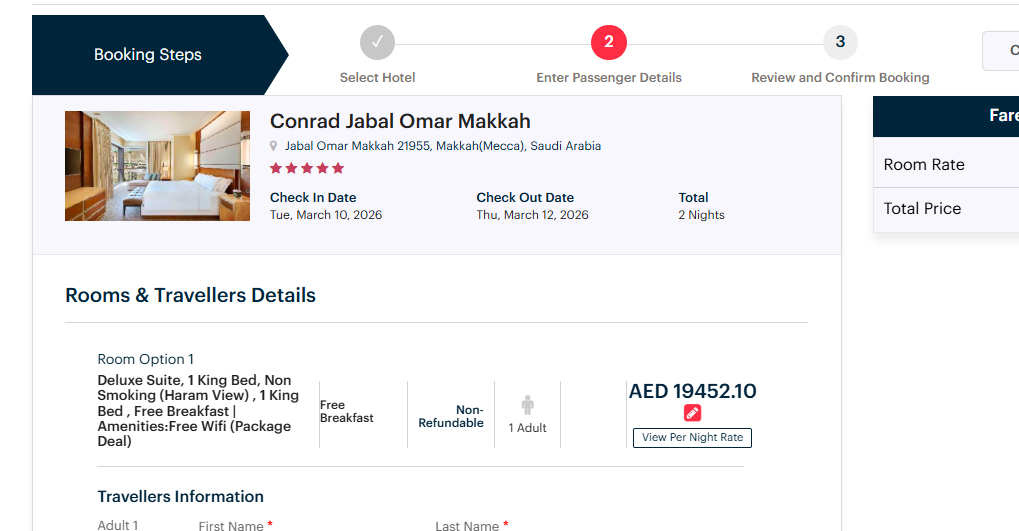The image size is (1019, 531).
Task: Click the completed checkmark step circle
Action: point(378,42)
